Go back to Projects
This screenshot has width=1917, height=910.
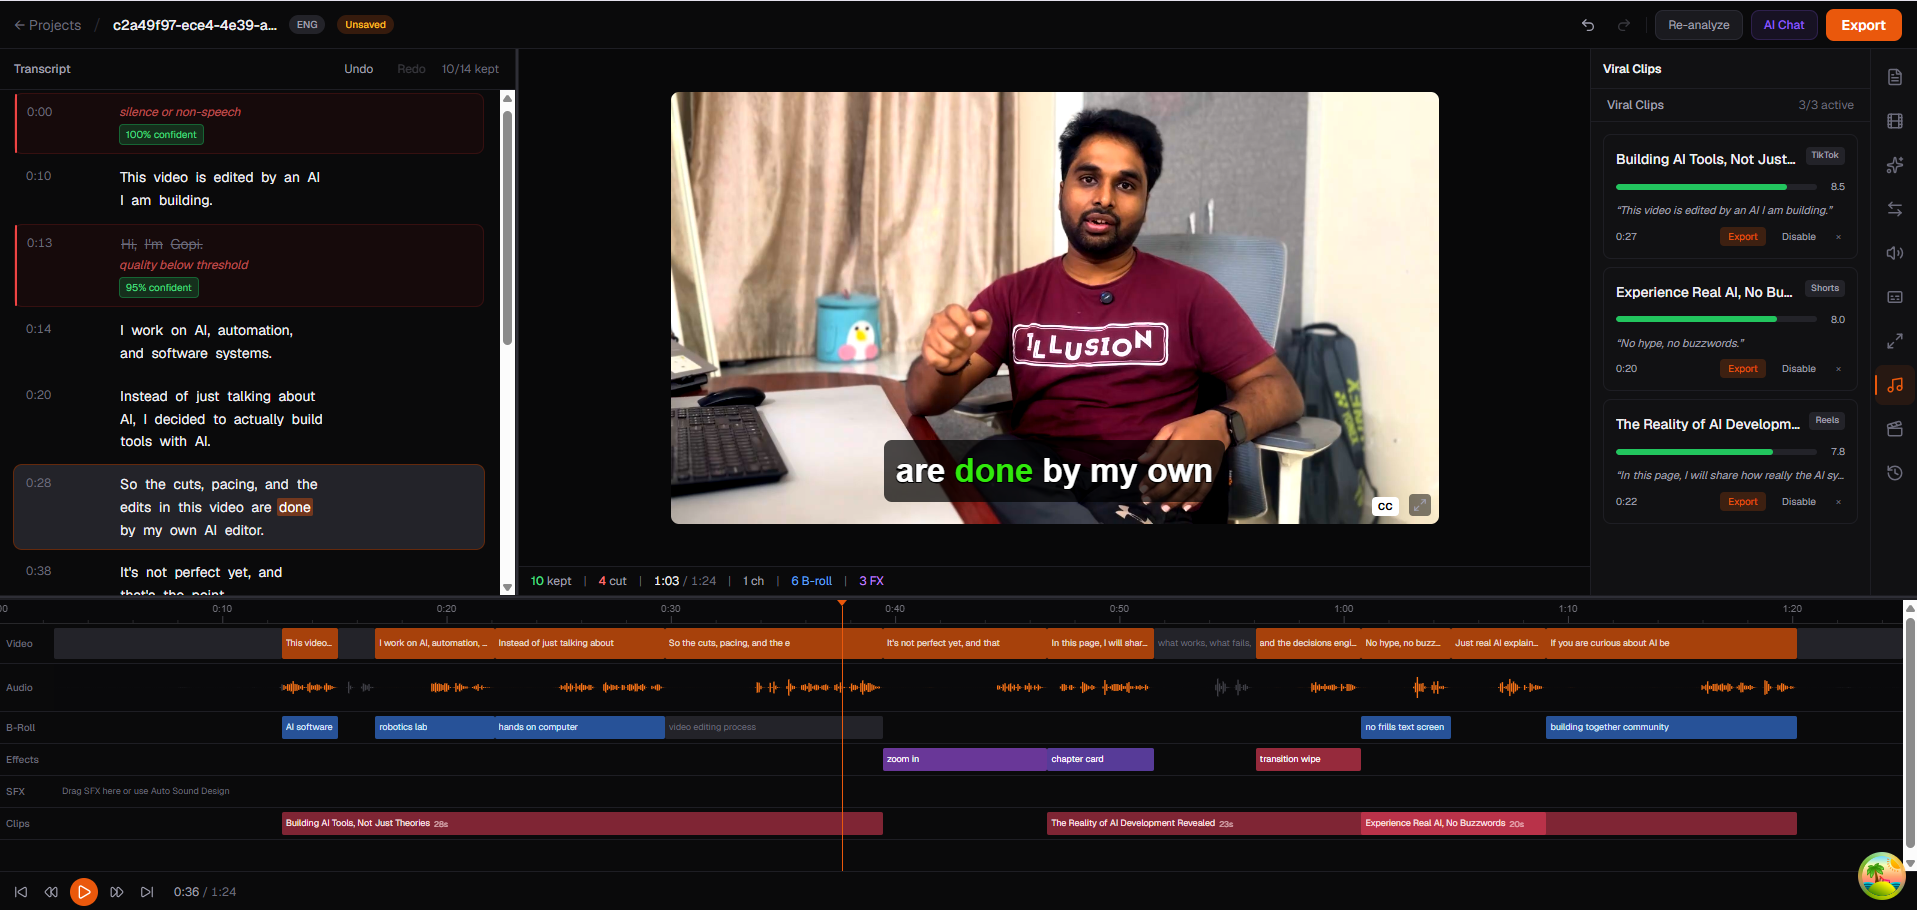point(46,24)
